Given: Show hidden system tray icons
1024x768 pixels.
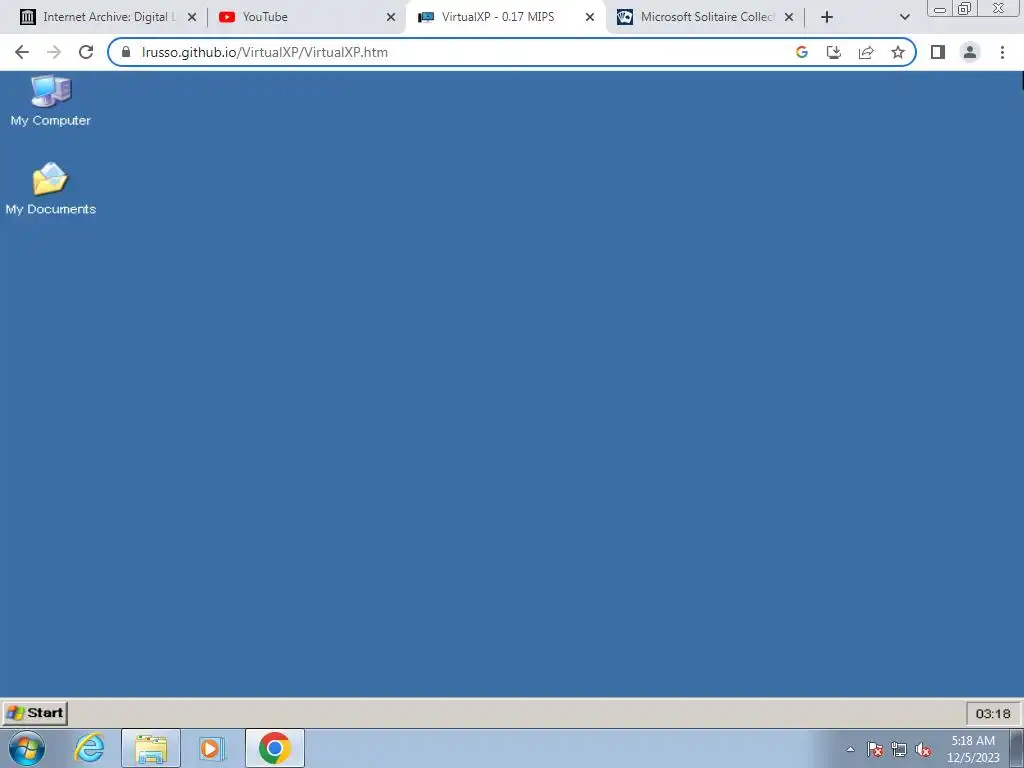Looking at the screenshot, I should (850, 749).
